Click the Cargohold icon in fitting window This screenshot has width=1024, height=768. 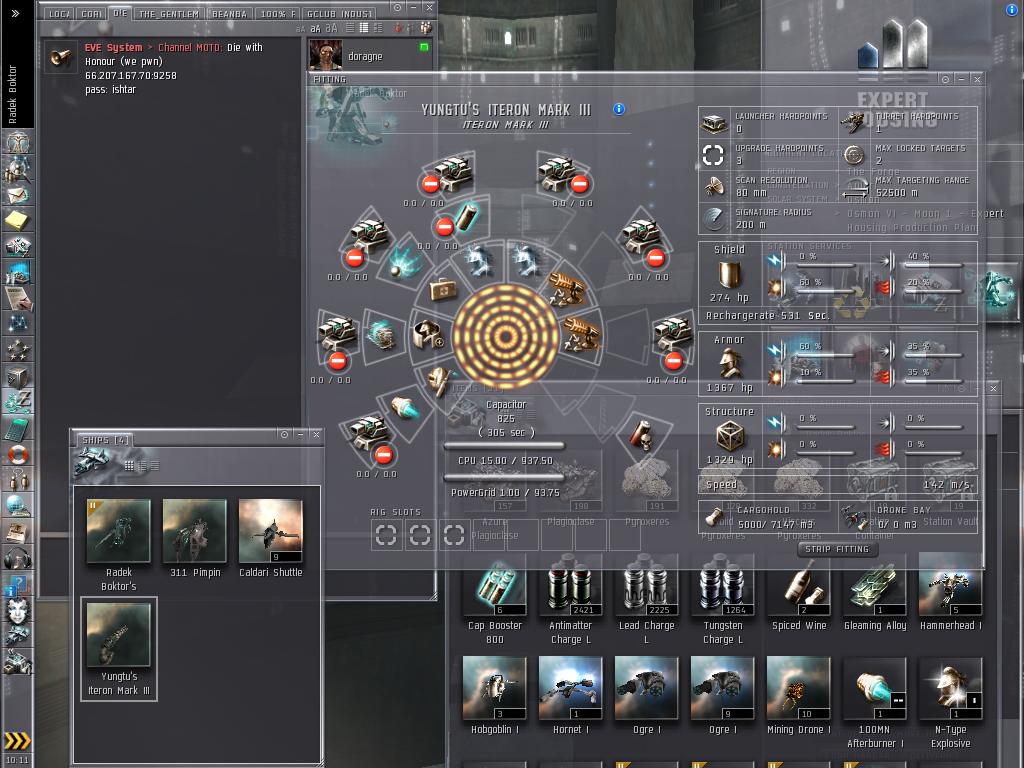(x=715, y=517)
